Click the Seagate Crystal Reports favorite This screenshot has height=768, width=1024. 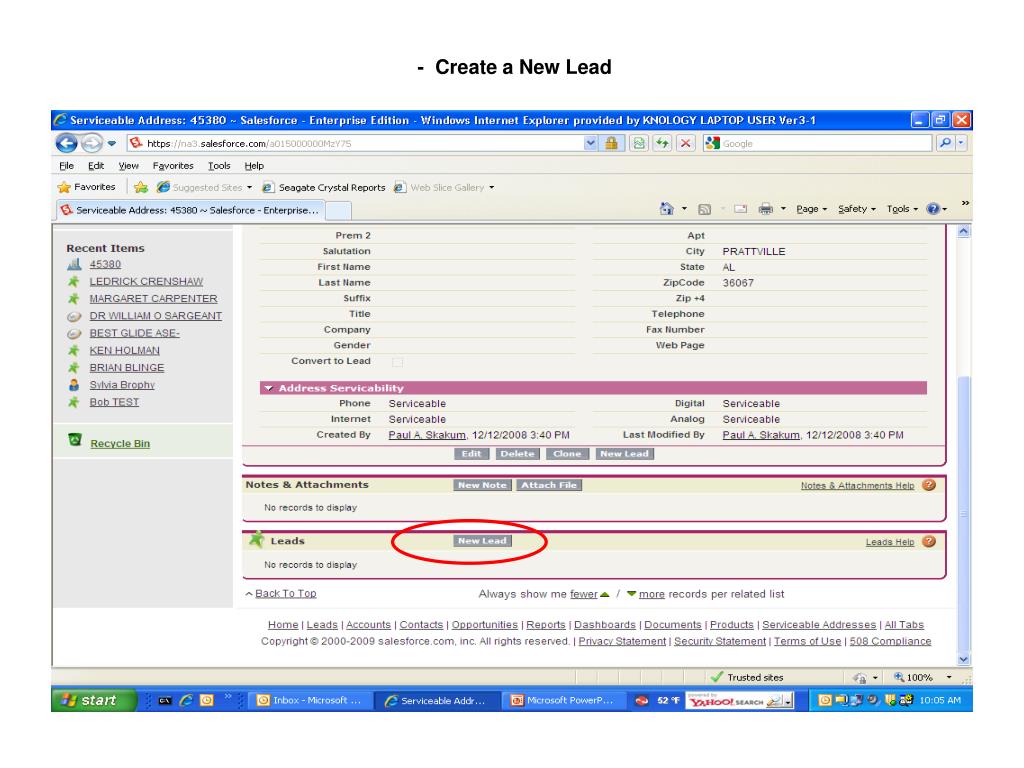(324, 187)
